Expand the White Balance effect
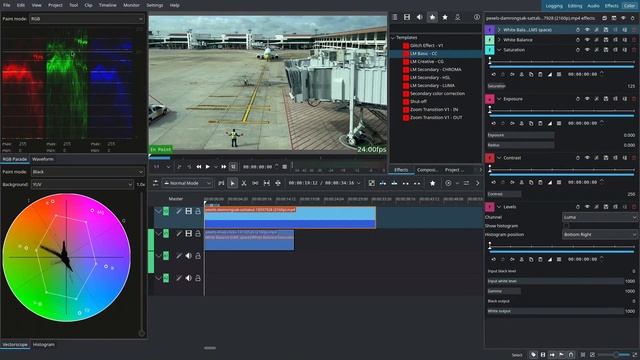 [x=499, y=40]
